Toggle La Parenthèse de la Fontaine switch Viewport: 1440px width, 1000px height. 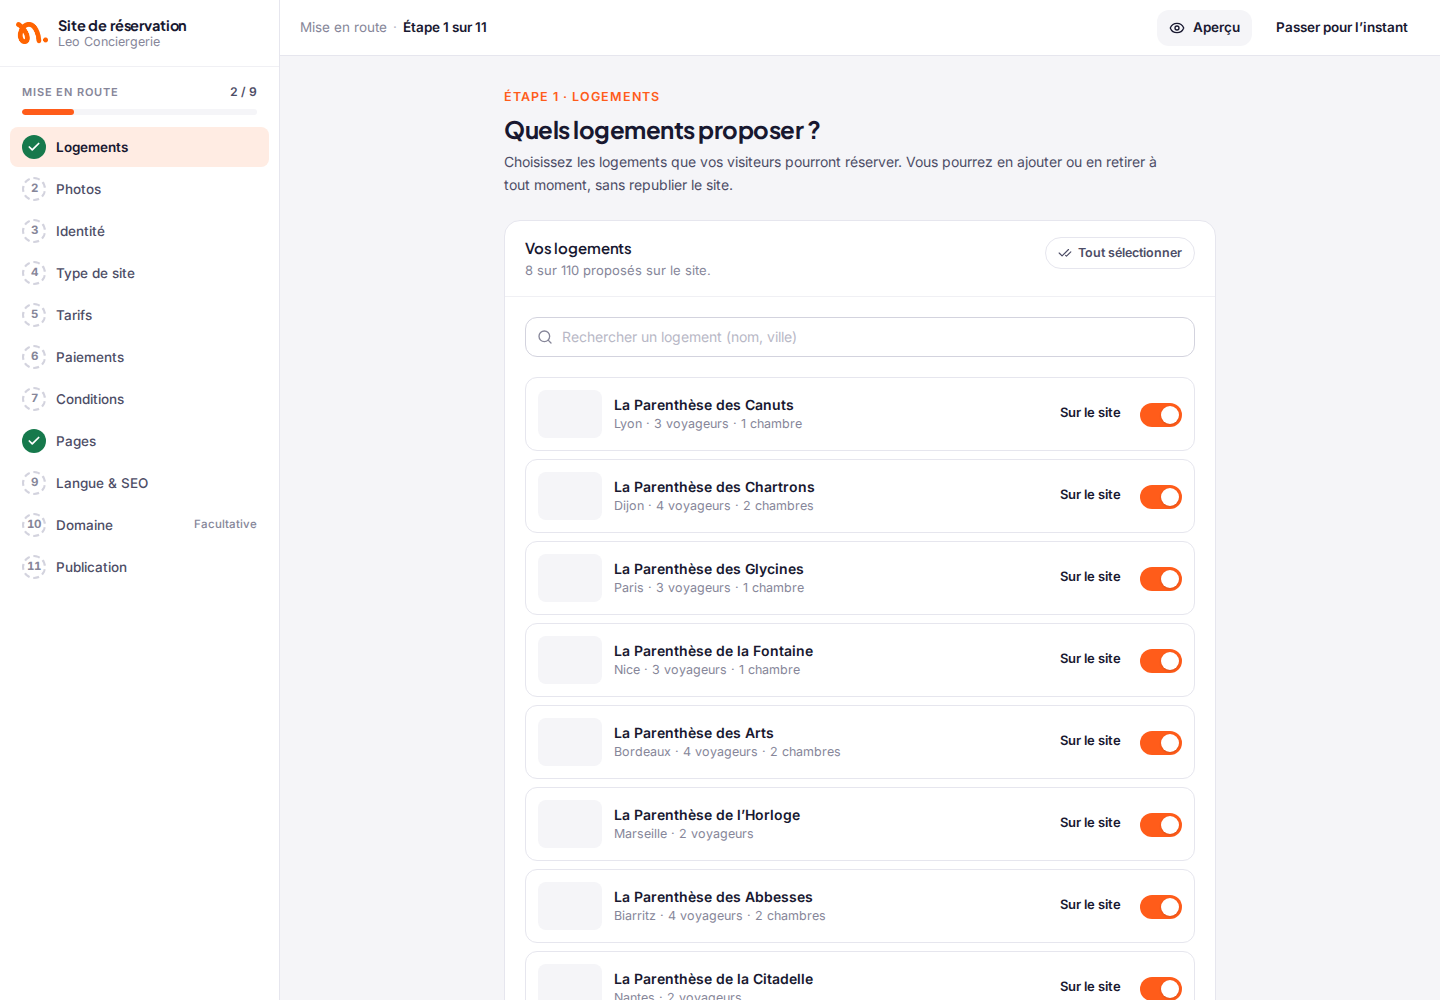1161,660
